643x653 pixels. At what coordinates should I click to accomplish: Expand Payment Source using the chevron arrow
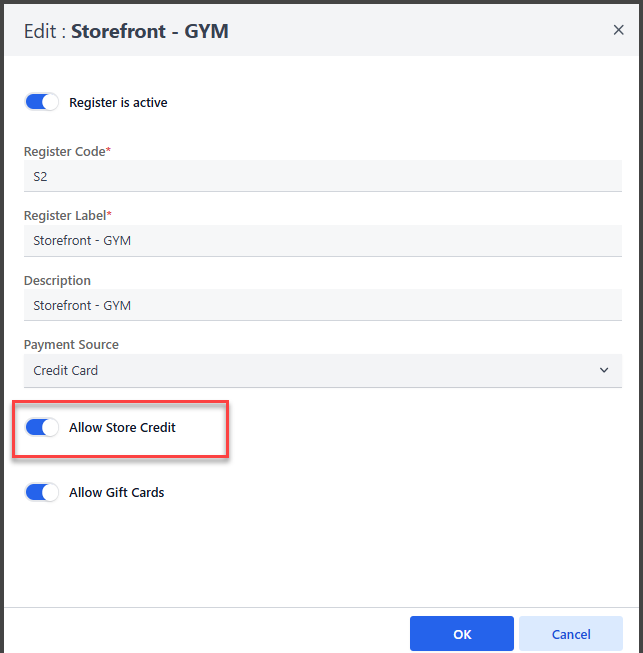604,370
